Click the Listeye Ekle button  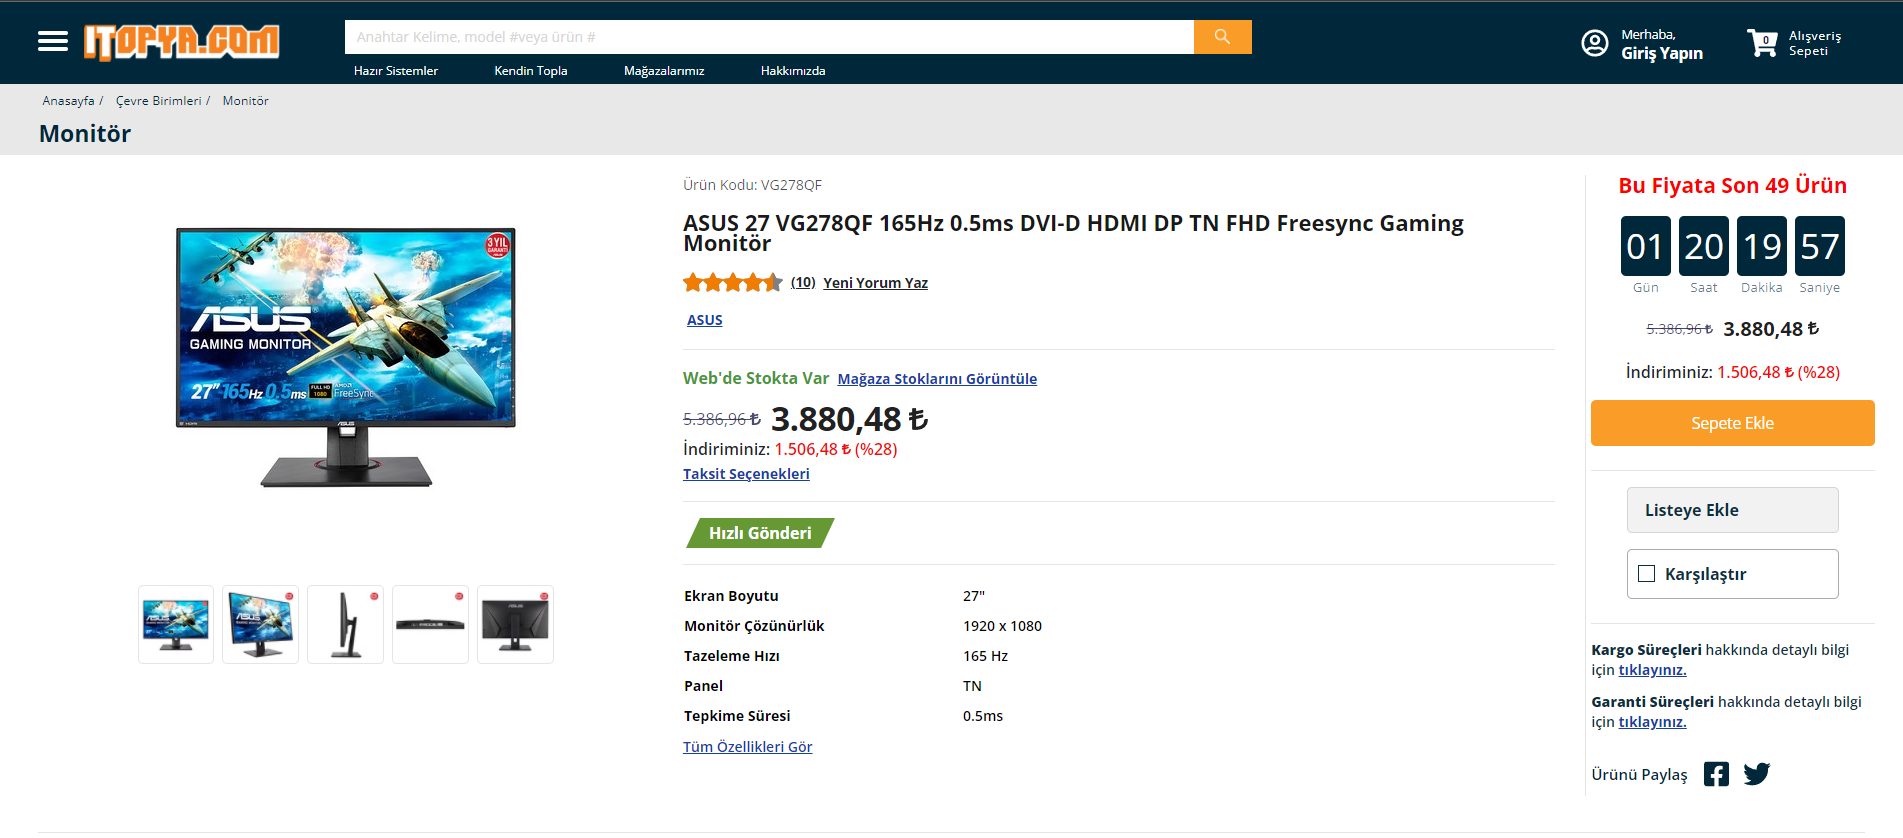[1732, 510]
